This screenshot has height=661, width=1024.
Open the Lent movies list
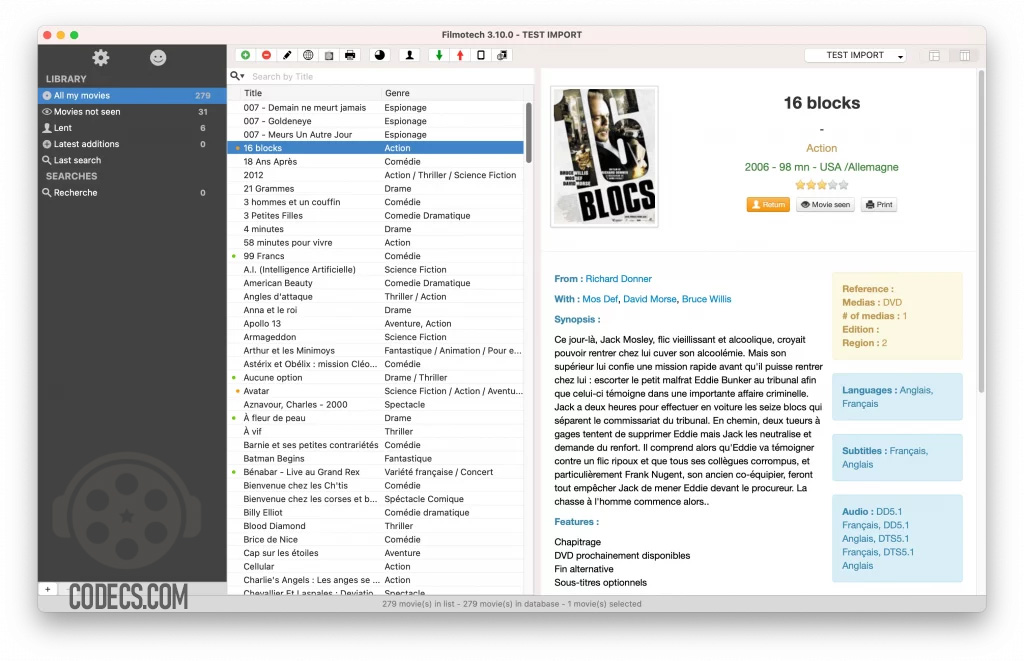(133, 128)
